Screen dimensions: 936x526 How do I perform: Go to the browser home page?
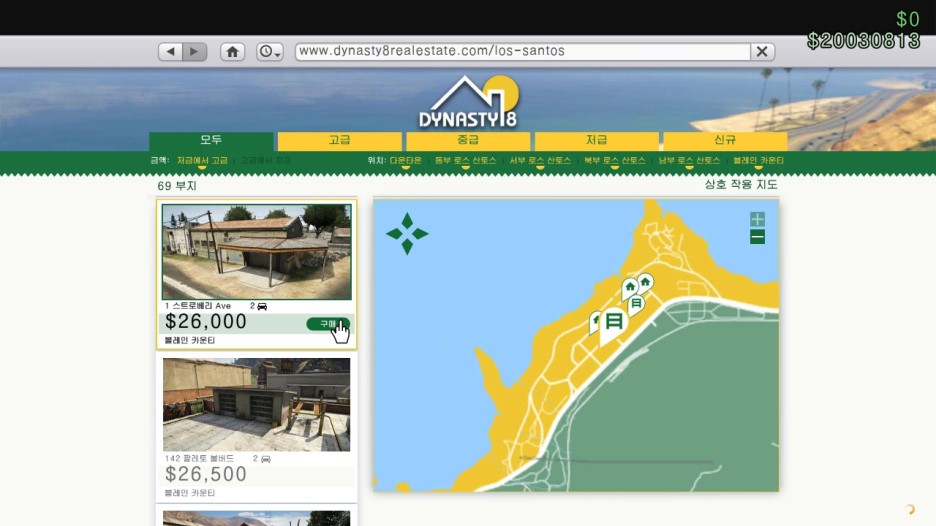coord(232,51)
